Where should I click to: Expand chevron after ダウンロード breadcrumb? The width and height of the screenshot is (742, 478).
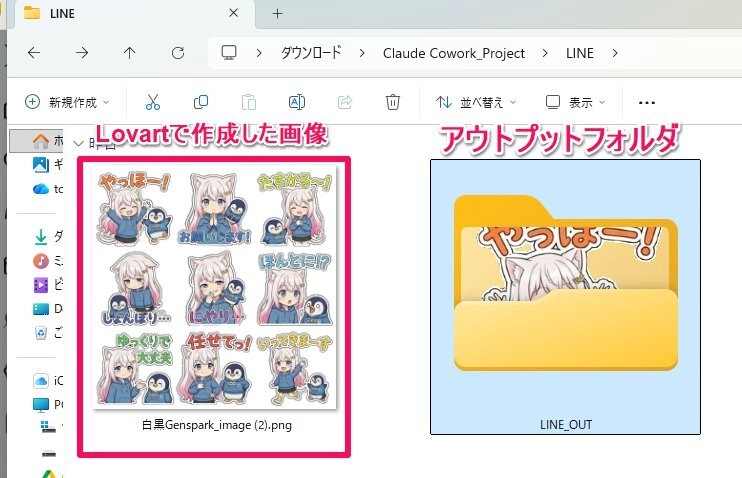pyautogui.click(x=362, y=53)
